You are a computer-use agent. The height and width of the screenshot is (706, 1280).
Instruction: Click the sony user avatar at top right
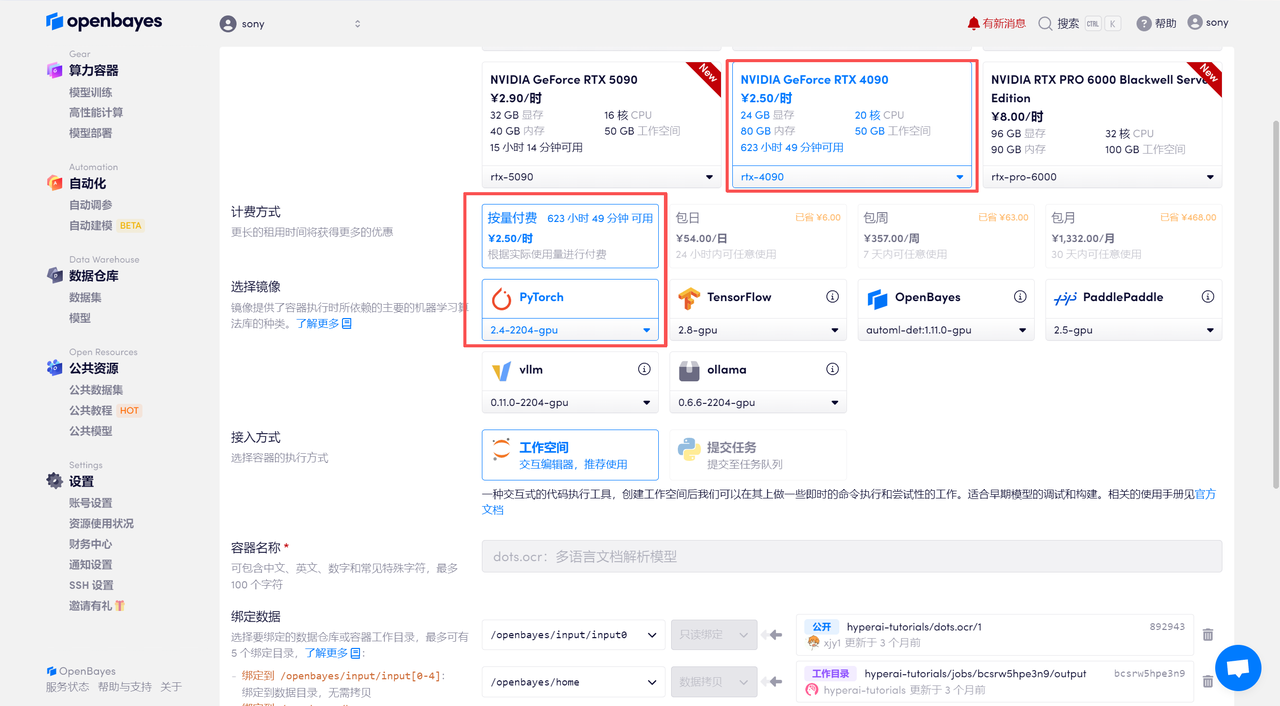click(x=1195, y=22)
